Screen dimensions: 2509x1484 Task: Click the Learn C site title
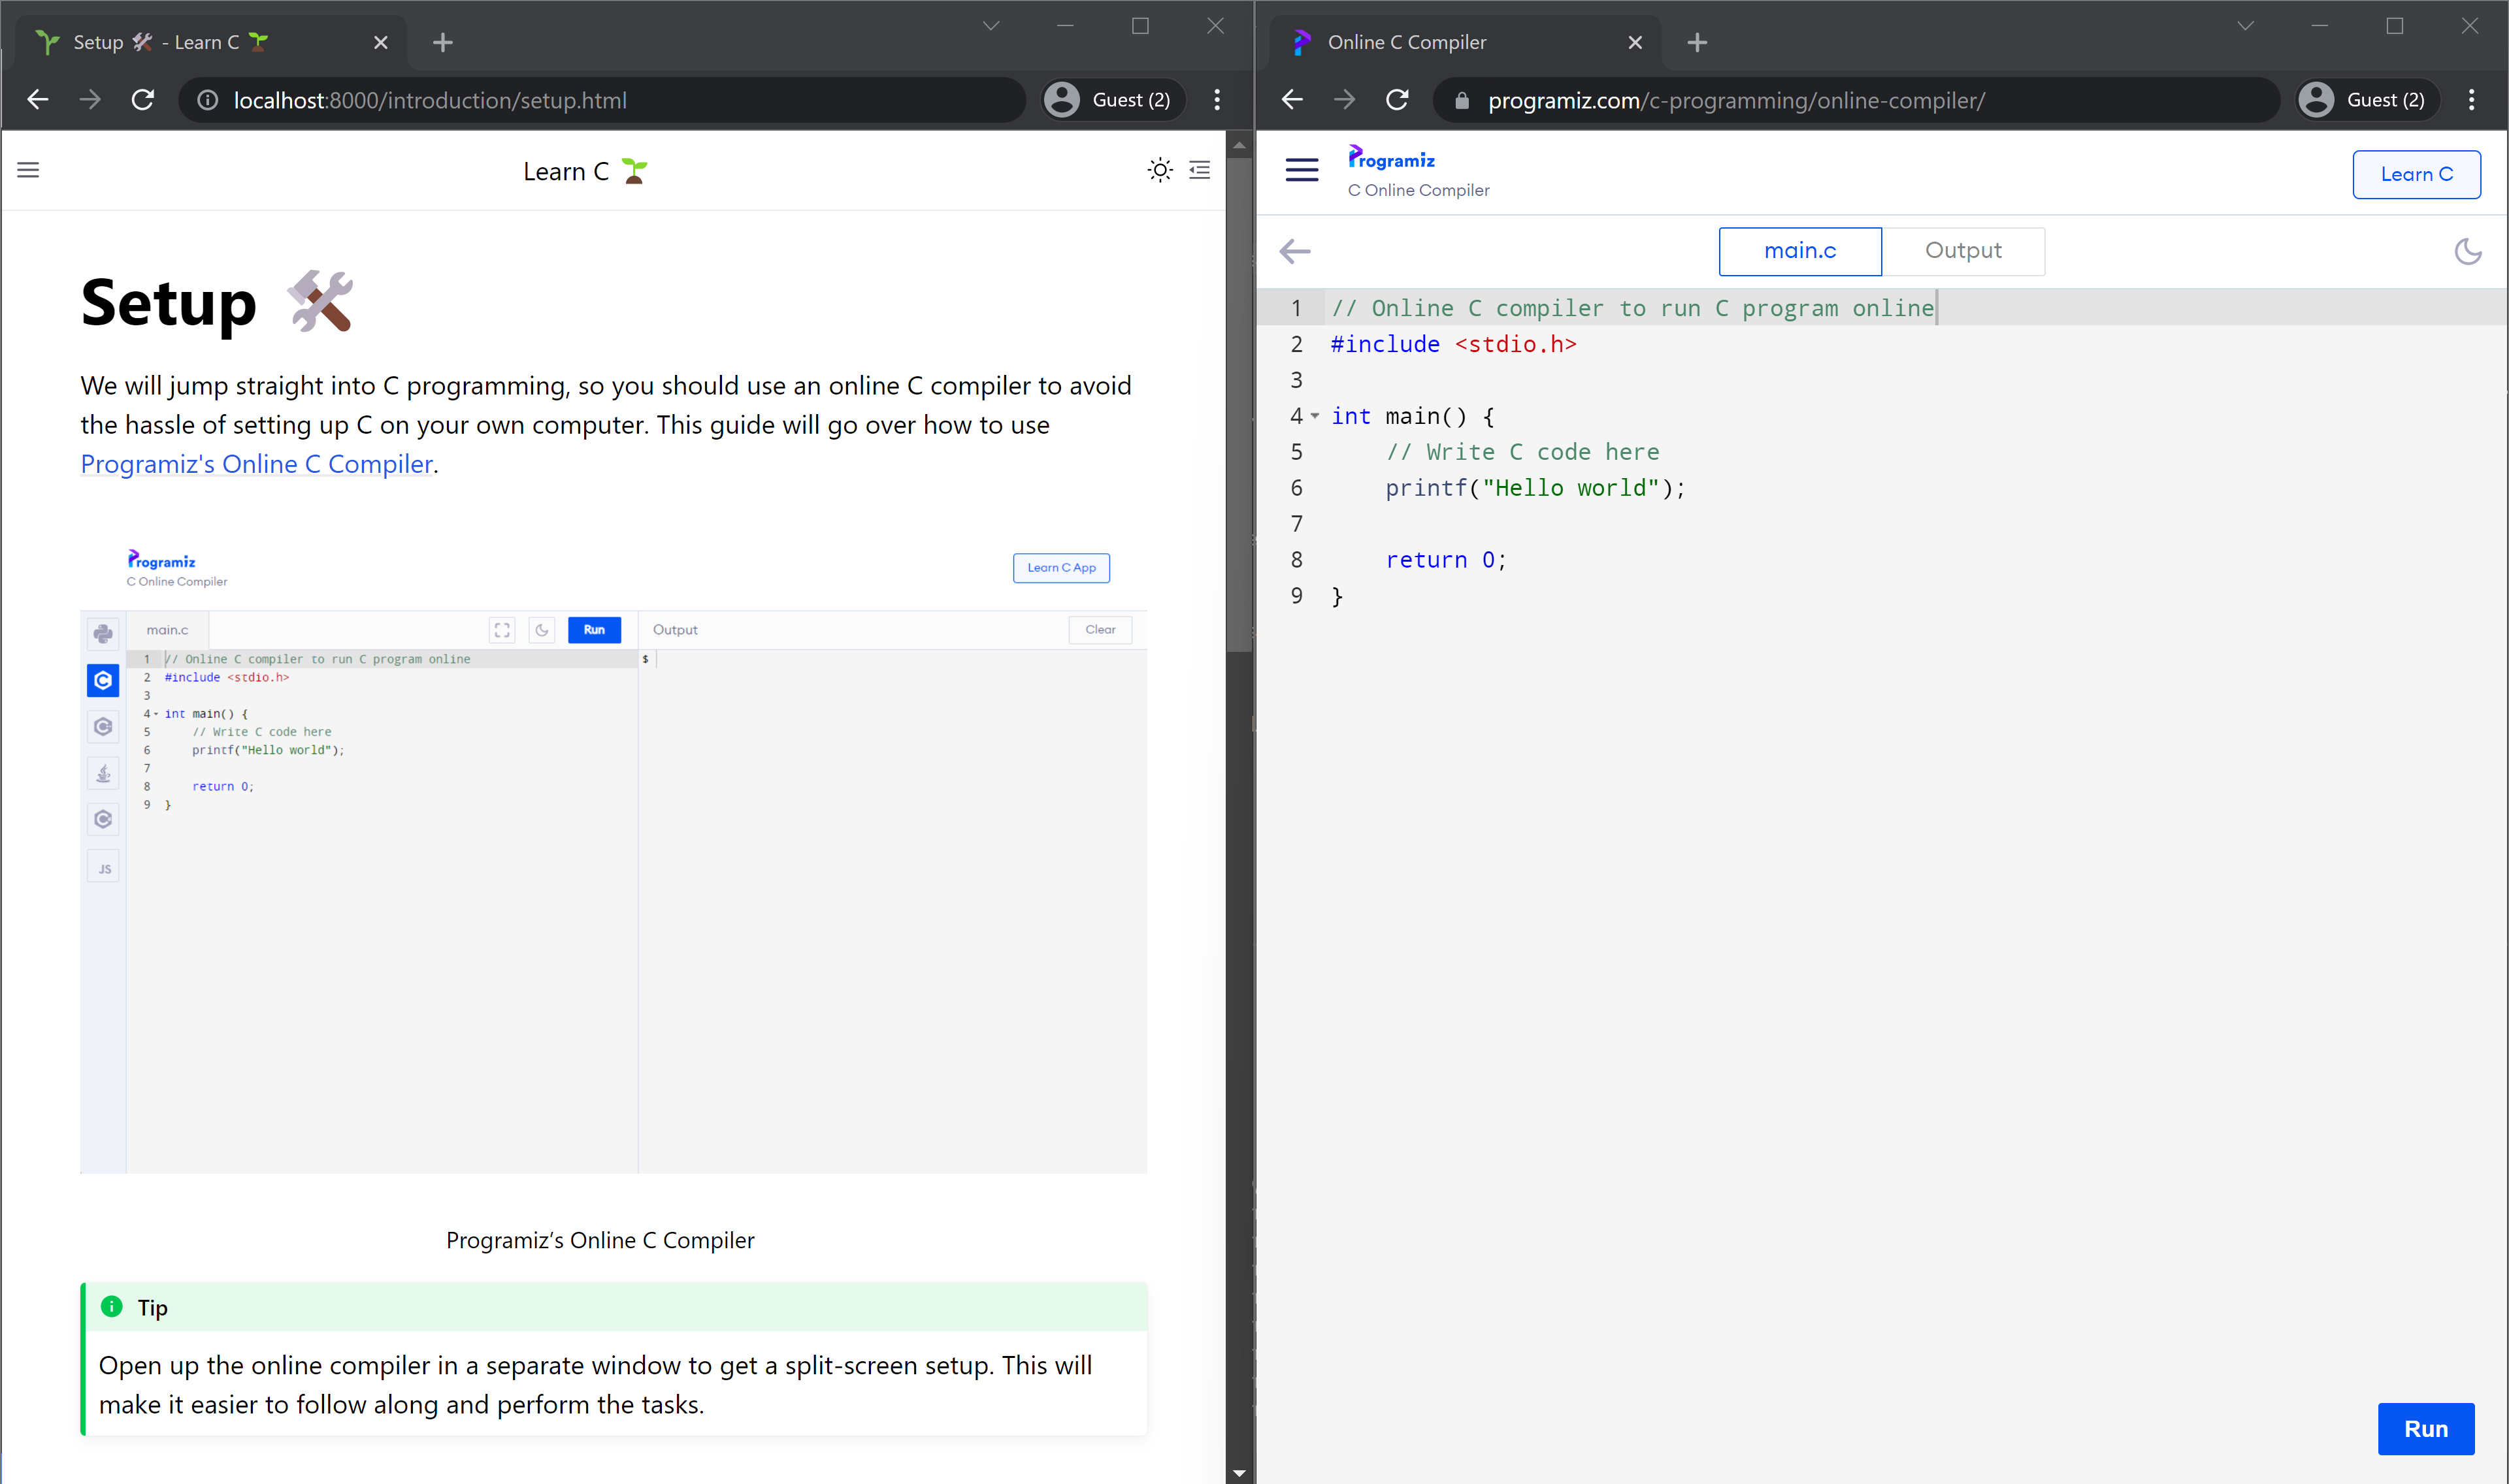click(586, 171)
